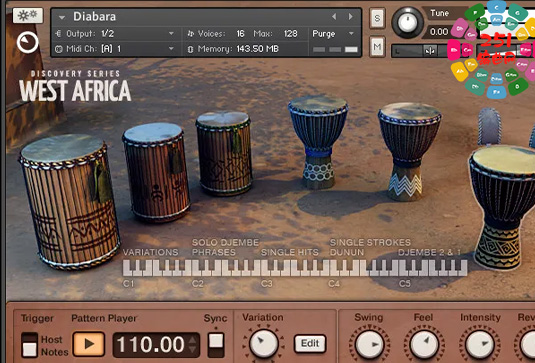The height and width of the screenshot is (363, 535).
Task: Click the Diabara instrument title
Action: point(95,16)
